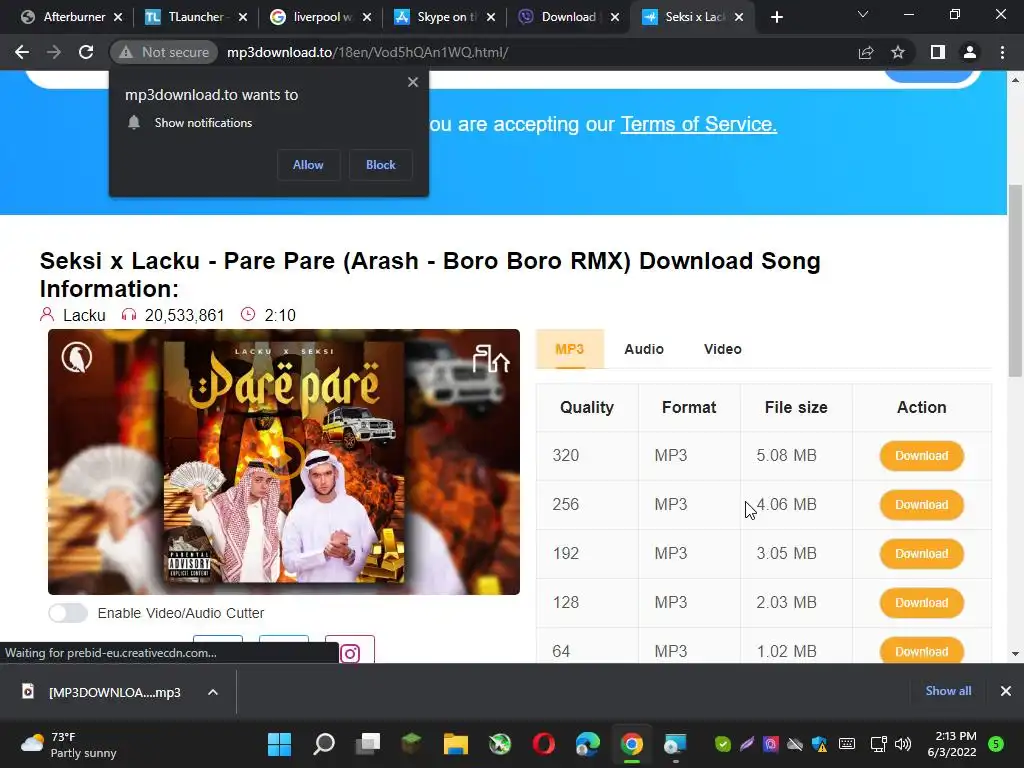Open Chrome's three-dot menu
The image size is (1024, 768).
tap(1002, 52)
